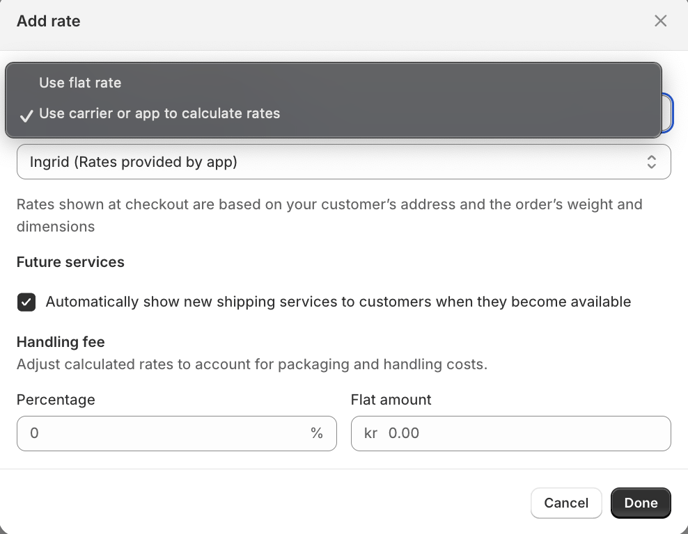
Task: Click the "Percentage" field label
Action: (56, 400)
